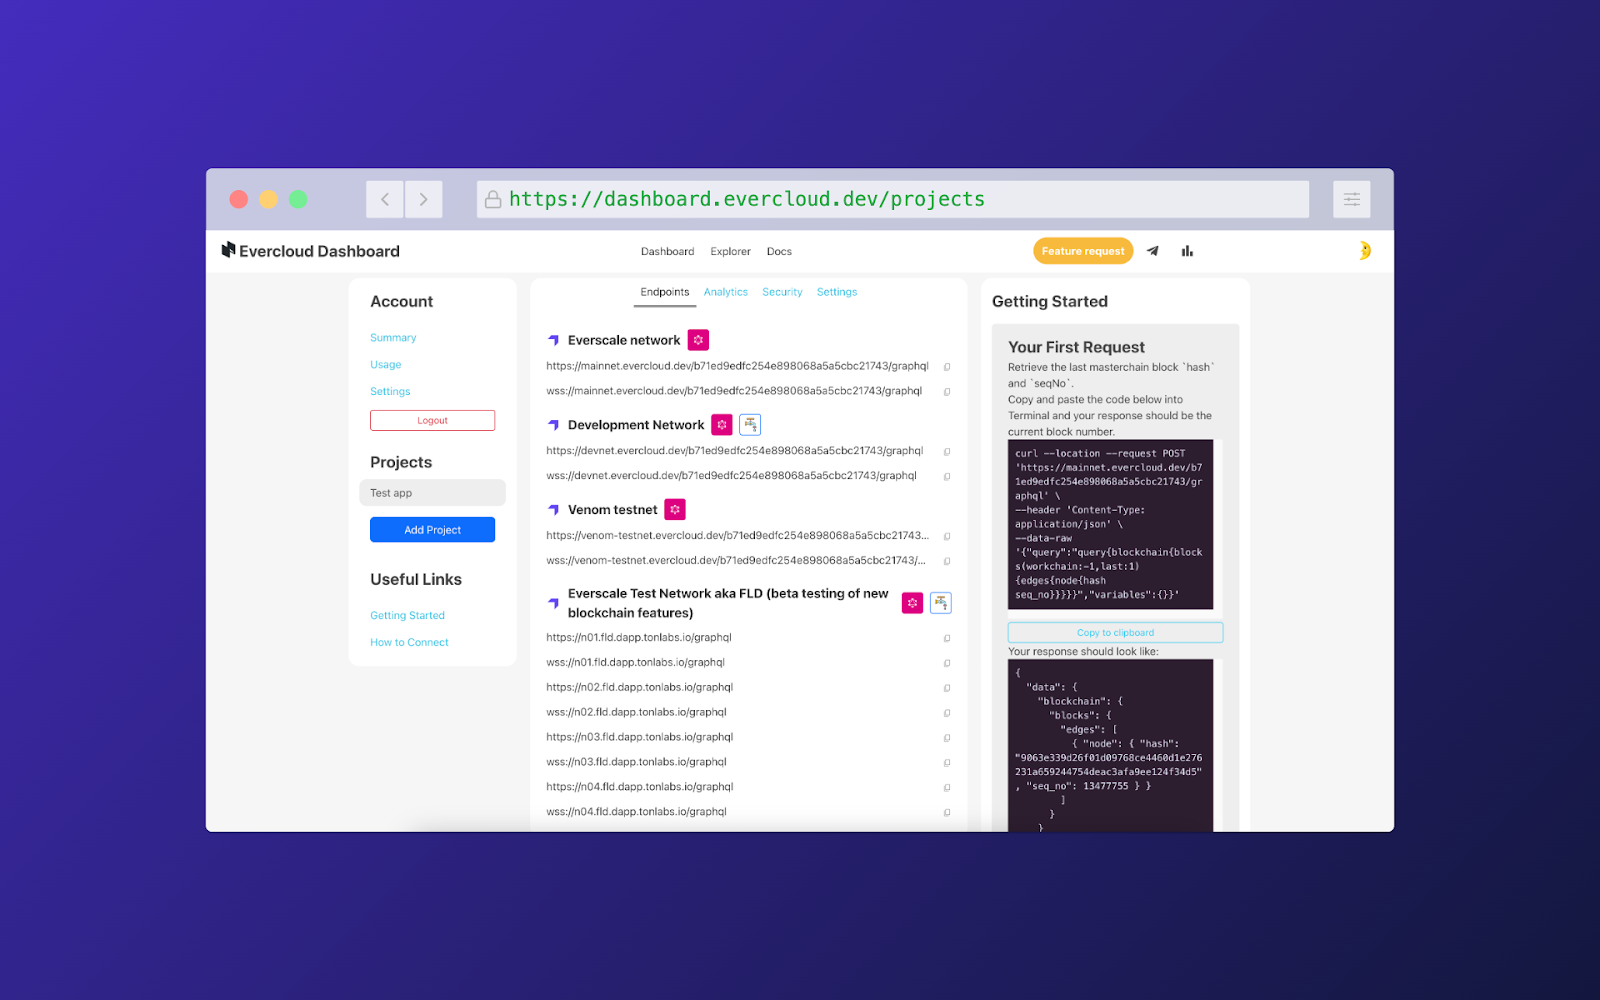Screen dimensions: 1600x1000
Task: Copy the https n03.fld.dapp.tonlabs.io endpoint
Action: click(947, 738)
